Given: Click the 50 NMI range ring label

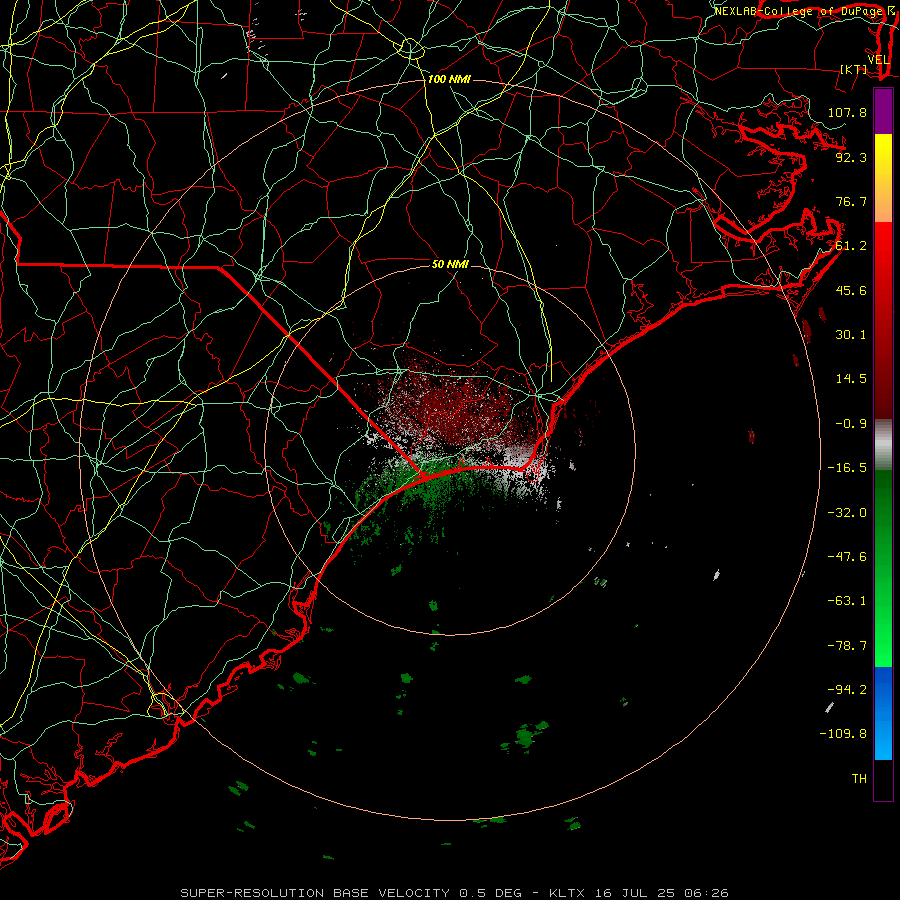Looking at the screenshot, I should [450, 264].
